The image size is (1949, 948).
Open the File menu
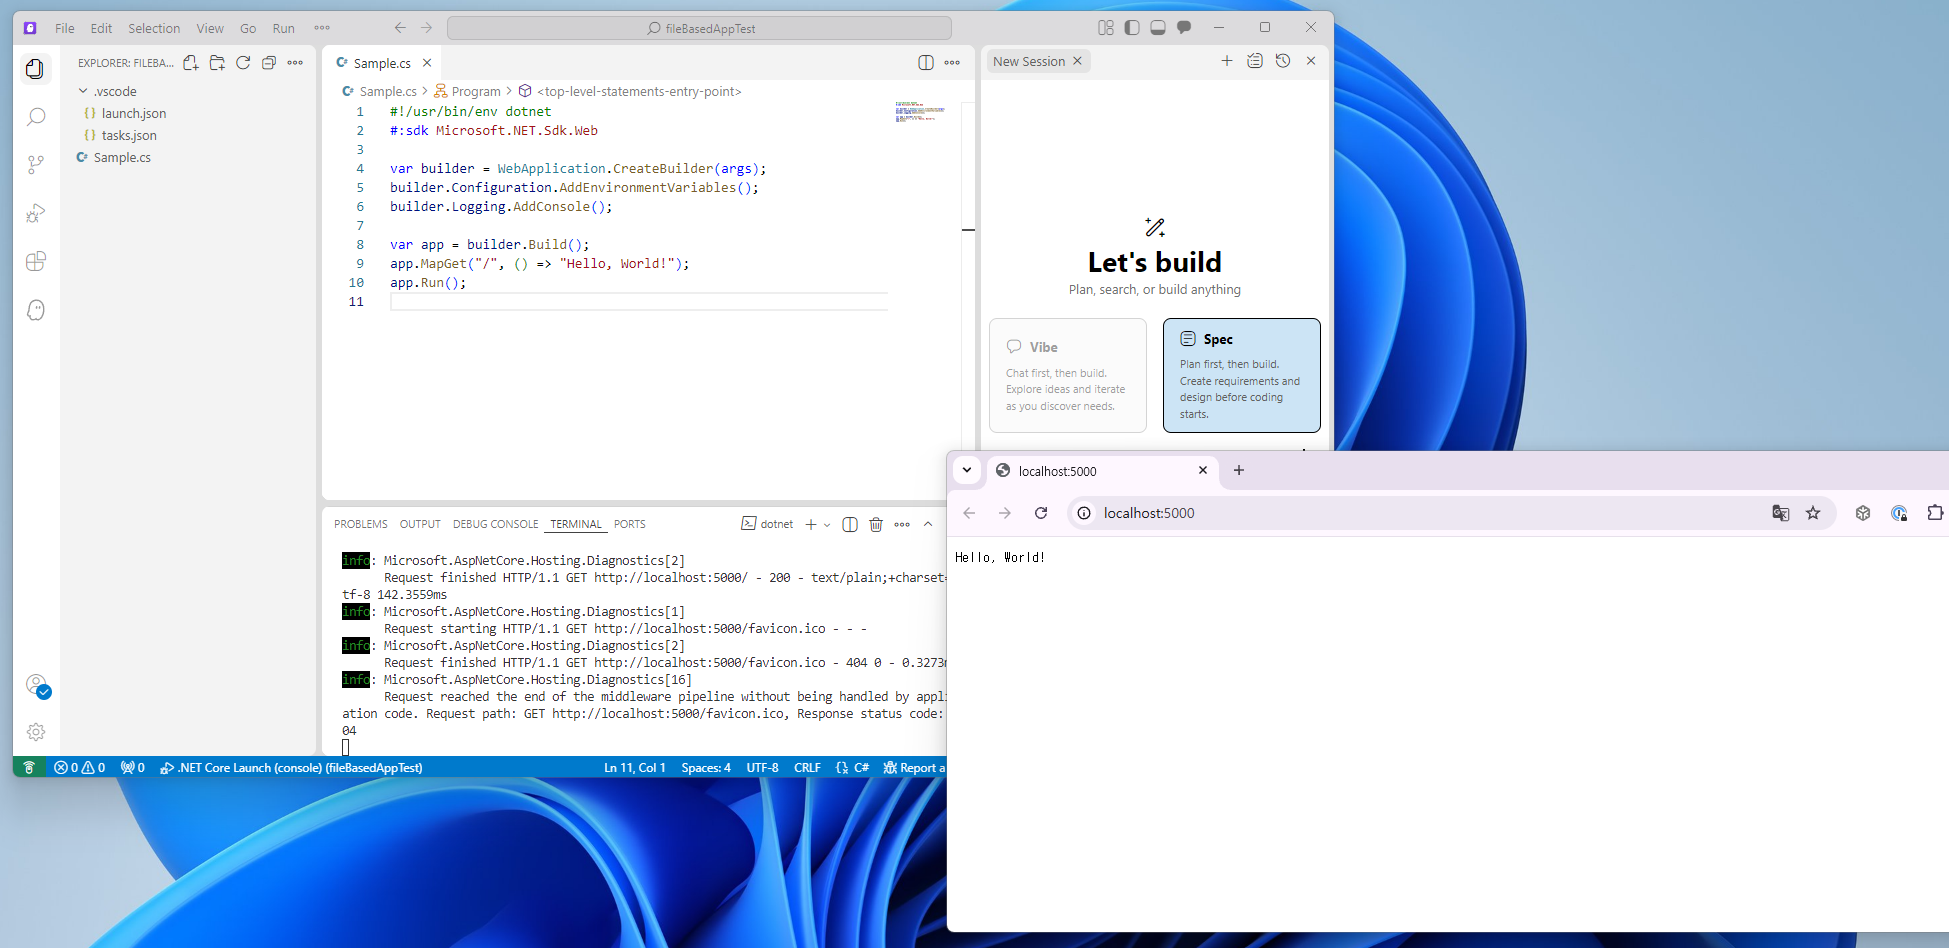(65, 28)
